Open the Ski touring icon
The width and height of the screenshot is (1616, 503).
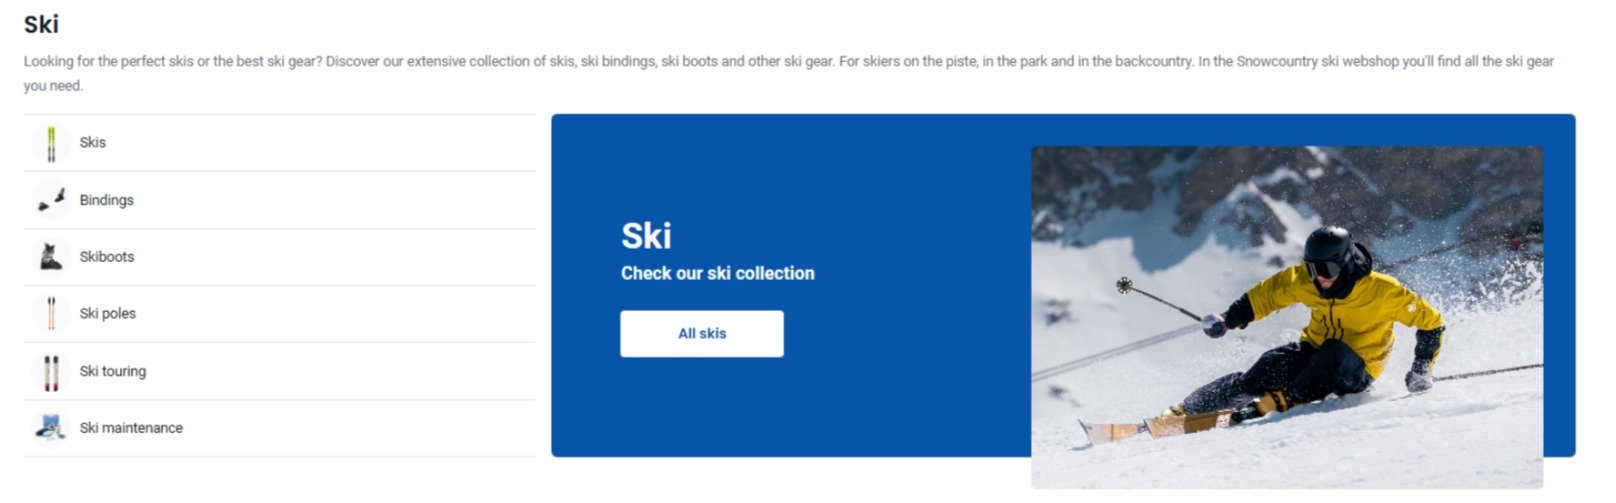(x=51, y=371)
